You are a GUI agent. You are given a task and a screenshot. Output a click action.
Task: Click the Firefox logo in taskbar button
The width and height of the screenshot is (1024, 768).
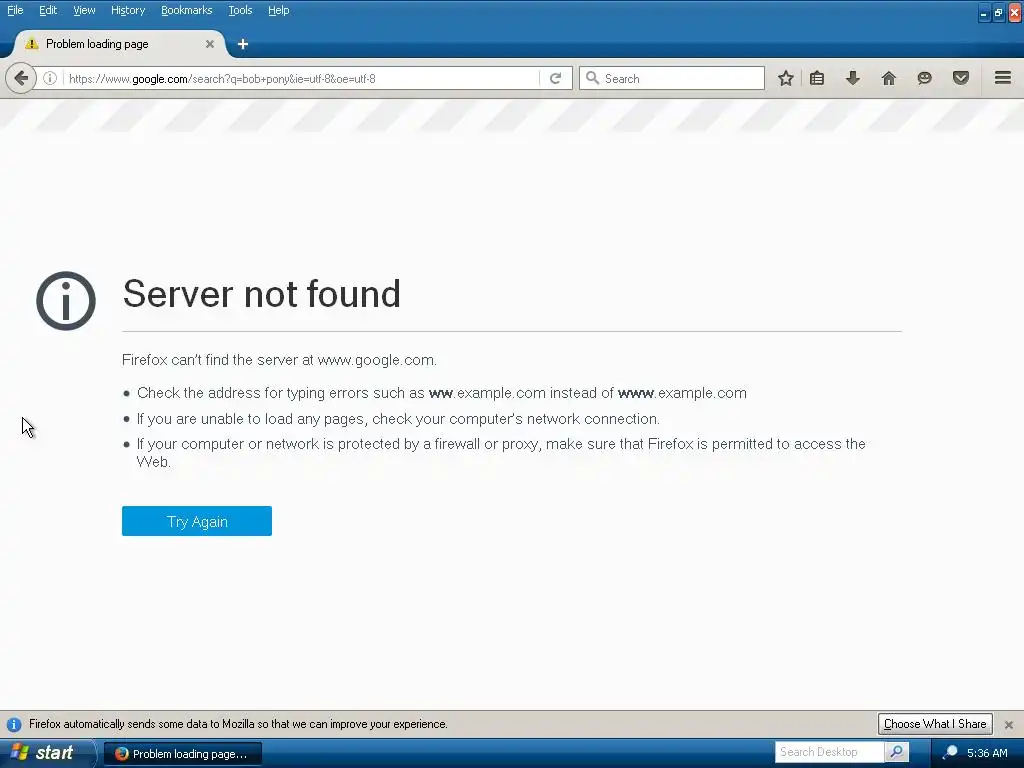(x=121, y=754)
